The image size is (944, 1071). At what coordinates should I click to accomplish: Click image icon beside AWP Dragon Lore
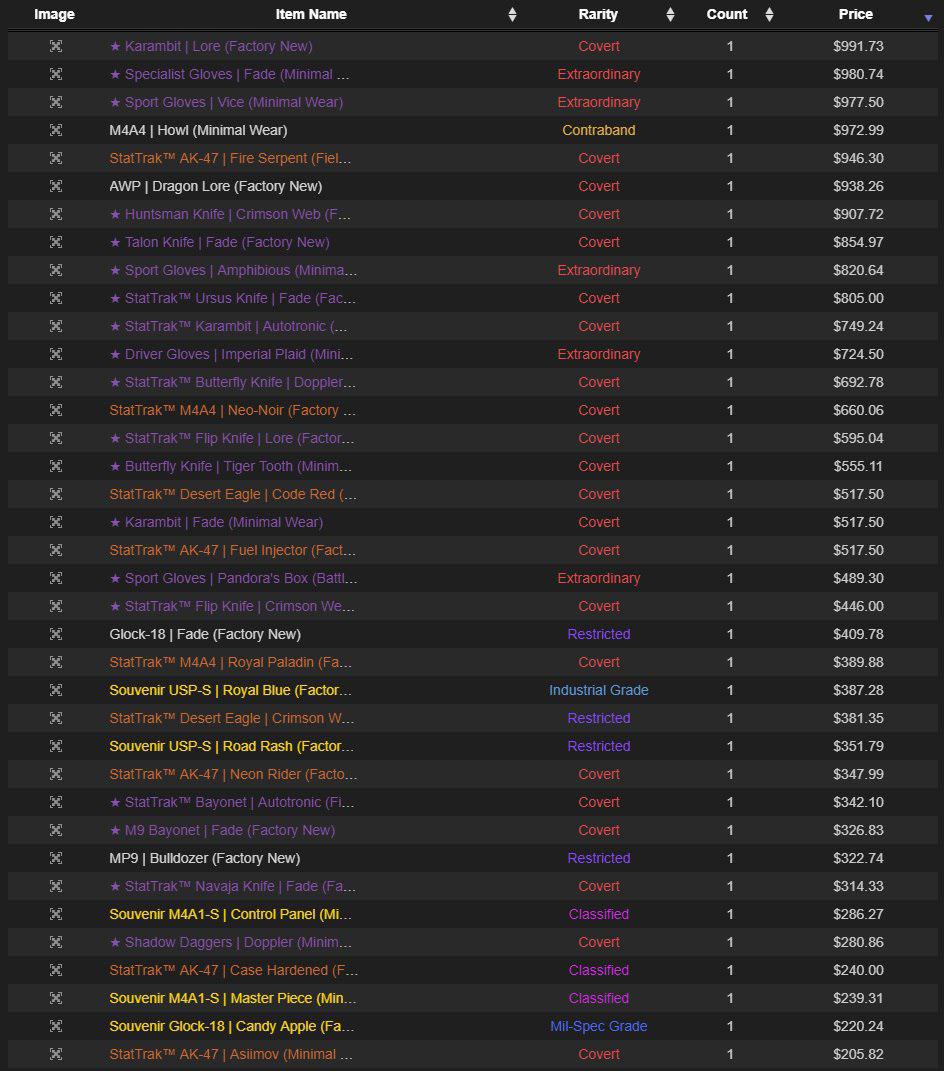point(56,186)
